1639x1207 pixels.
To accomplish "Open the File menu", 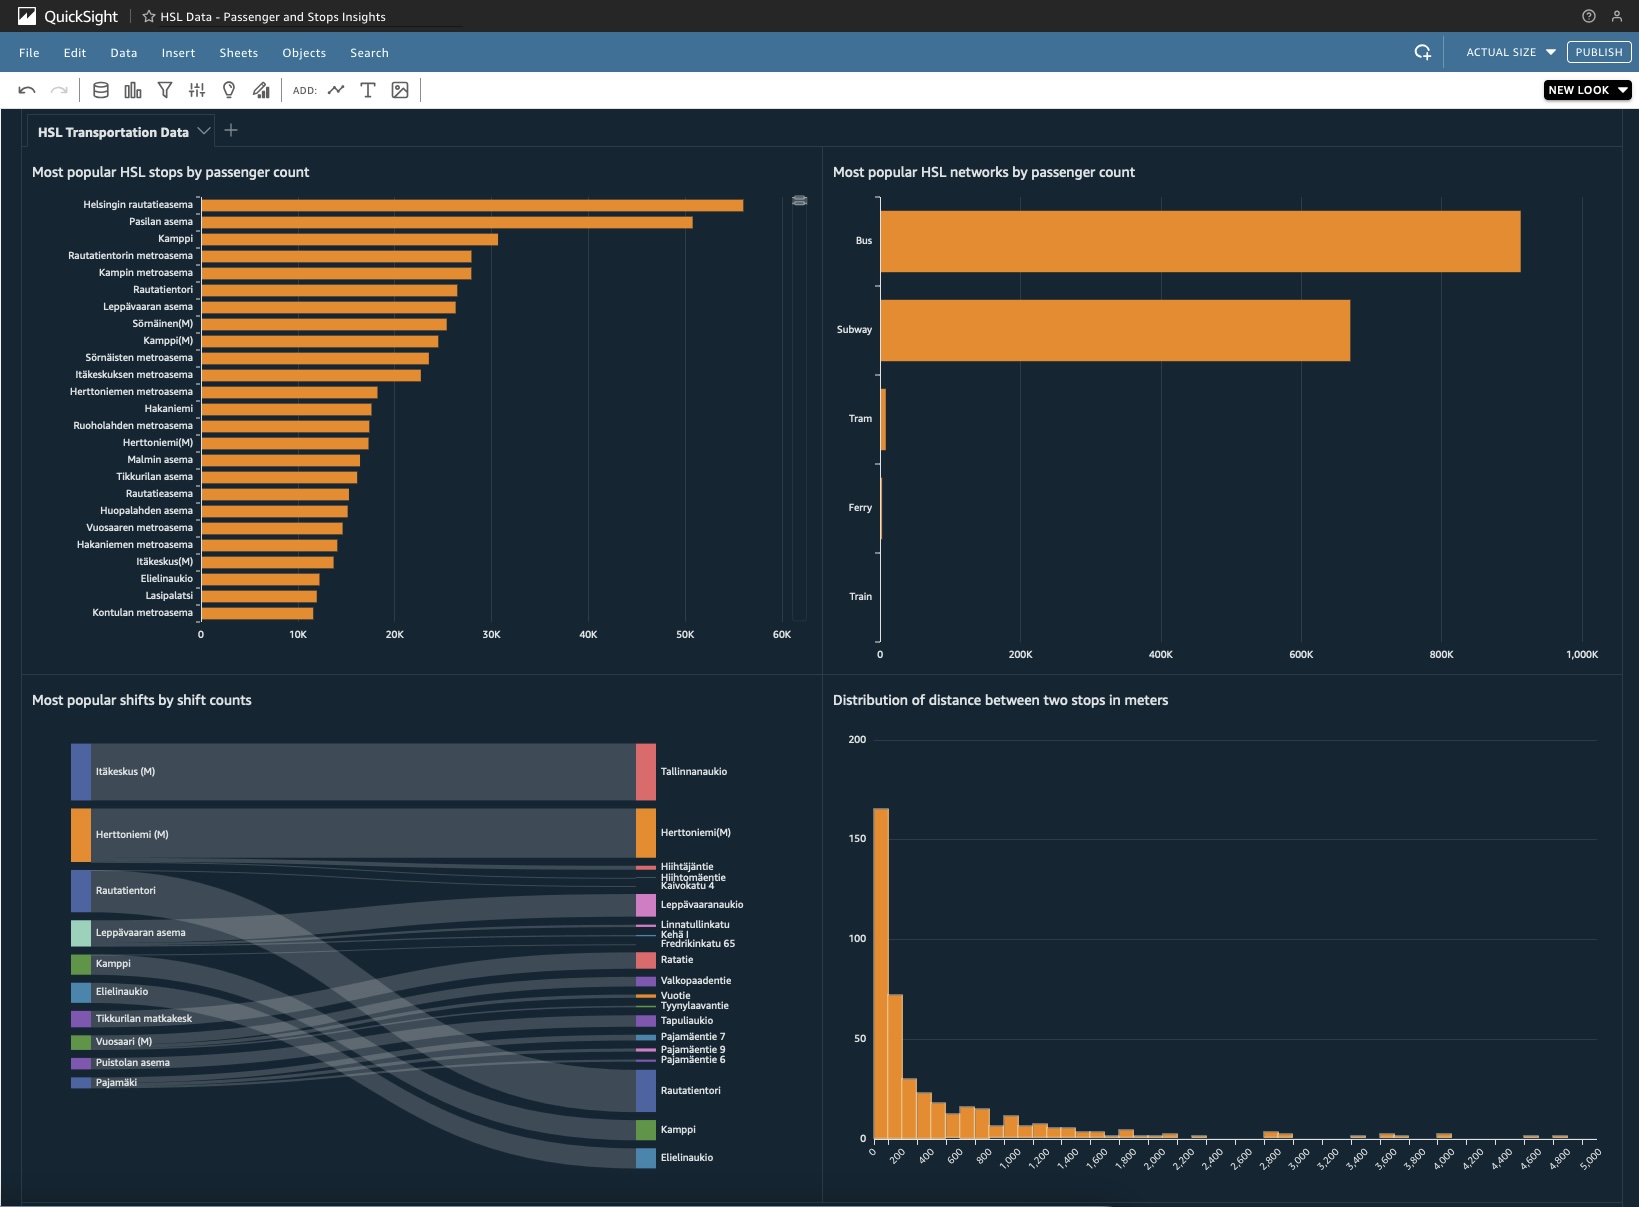I will tap(29, 53).
